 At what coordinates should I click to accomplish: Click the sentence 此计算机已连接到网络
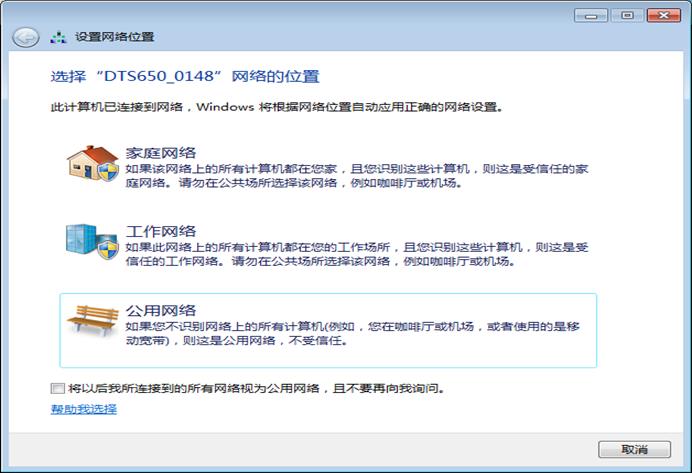coord(277,107)
